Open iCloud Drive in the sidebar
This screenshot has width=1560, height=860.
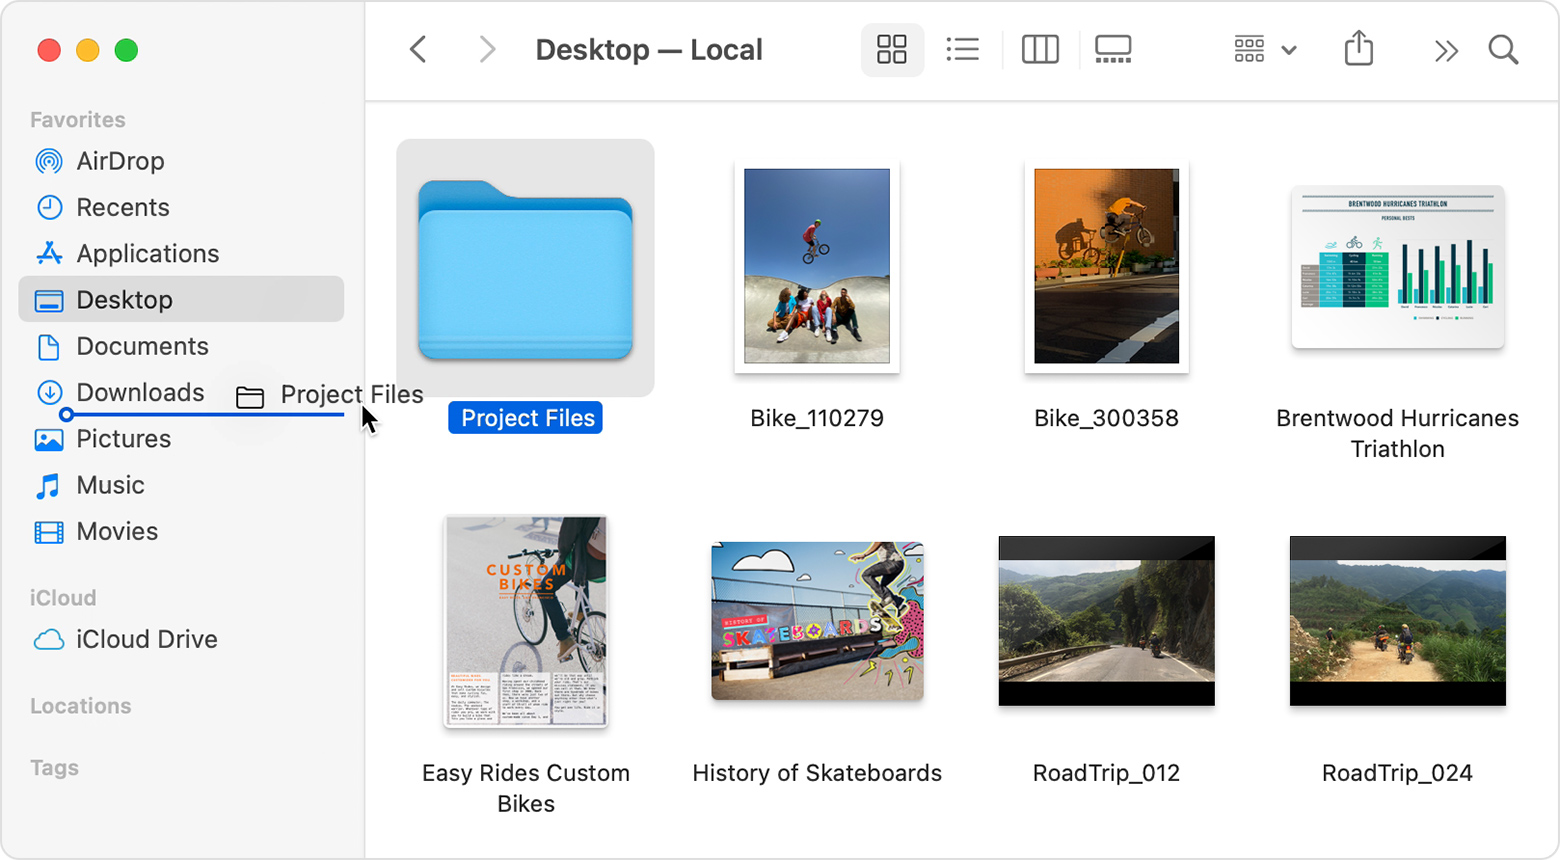pos(146,639)
